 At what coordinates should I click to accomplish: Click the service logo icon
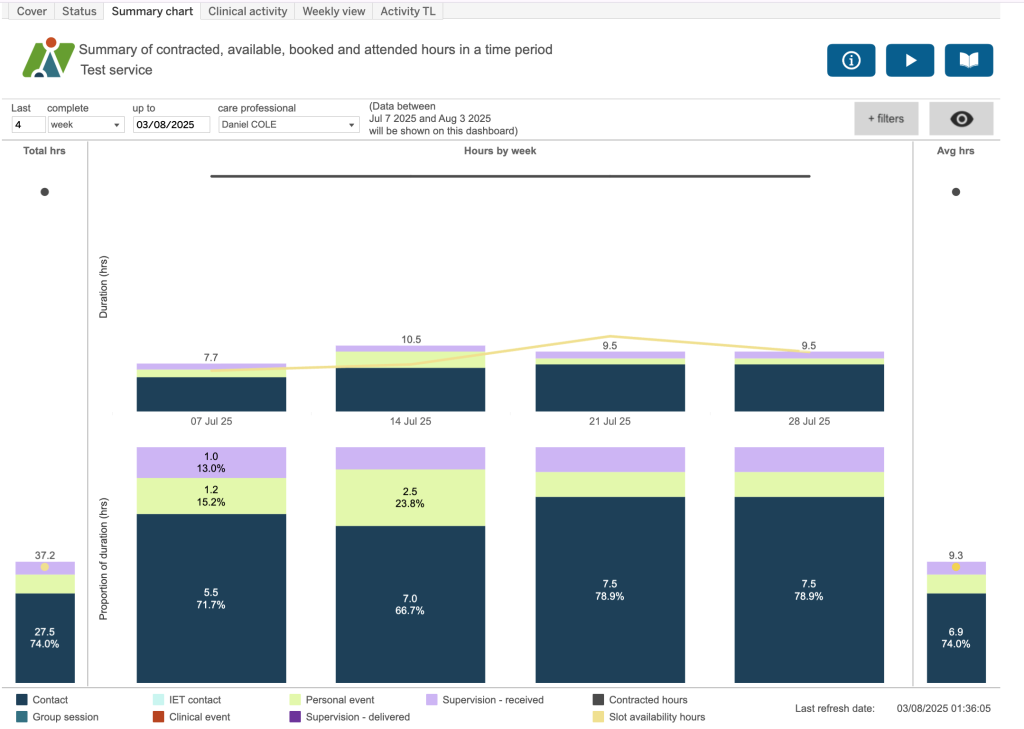click(x=48, y=59)
